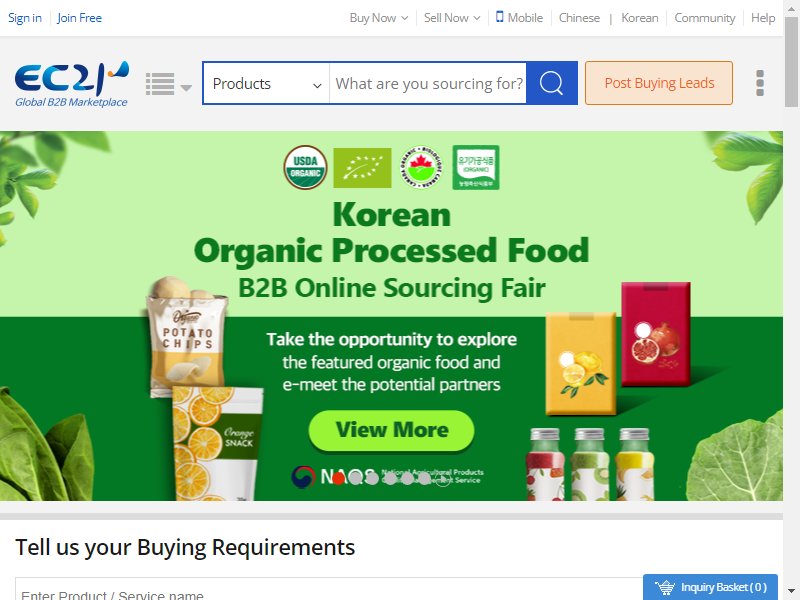This screenshot has height=600, width=800.
Task: Click the 'Korean Organic Processed Food' banner heading
Action: coord(391,233)
